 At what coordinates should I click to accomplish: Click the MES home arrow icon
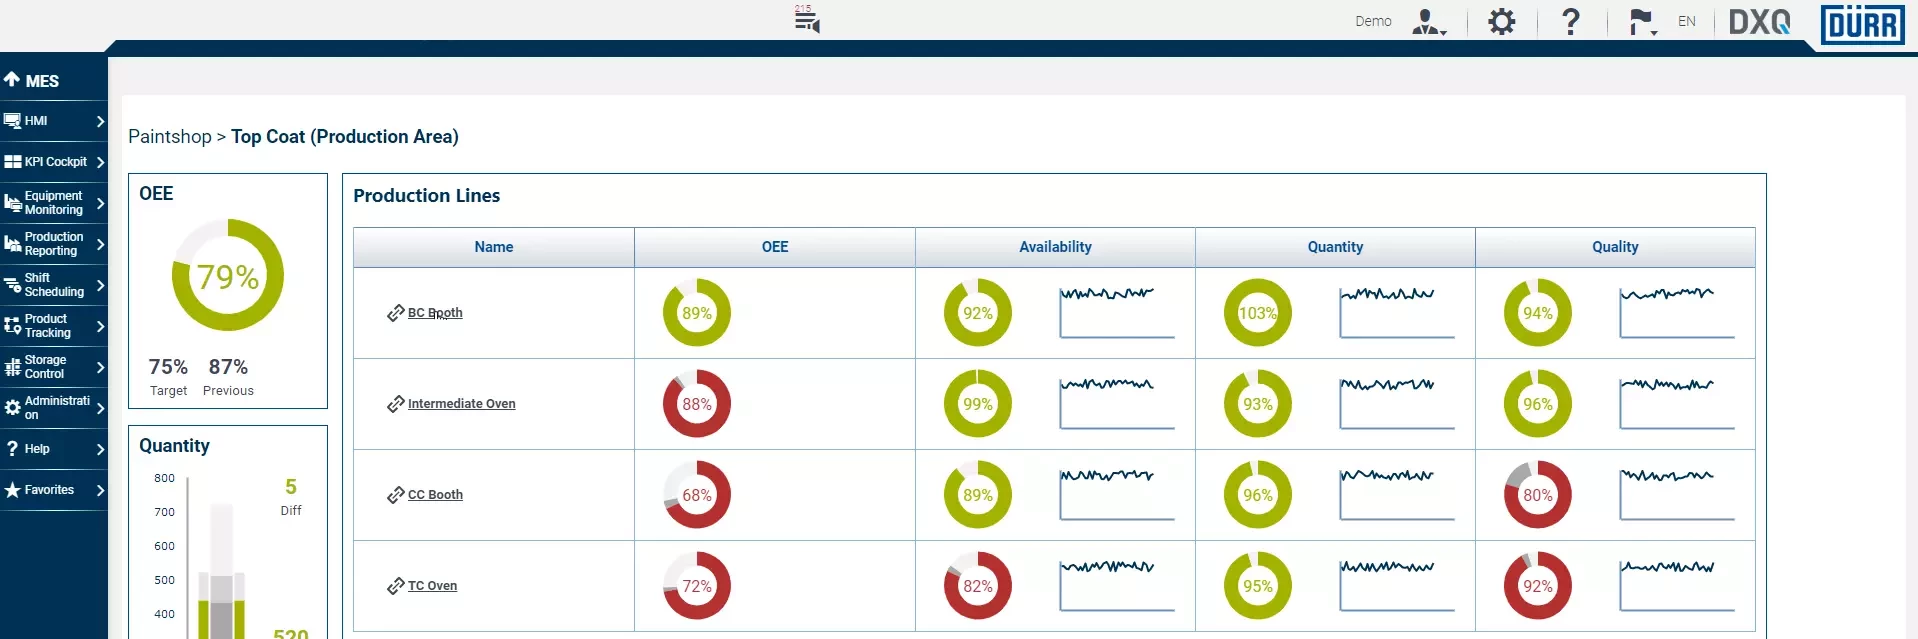pos(12,80)
